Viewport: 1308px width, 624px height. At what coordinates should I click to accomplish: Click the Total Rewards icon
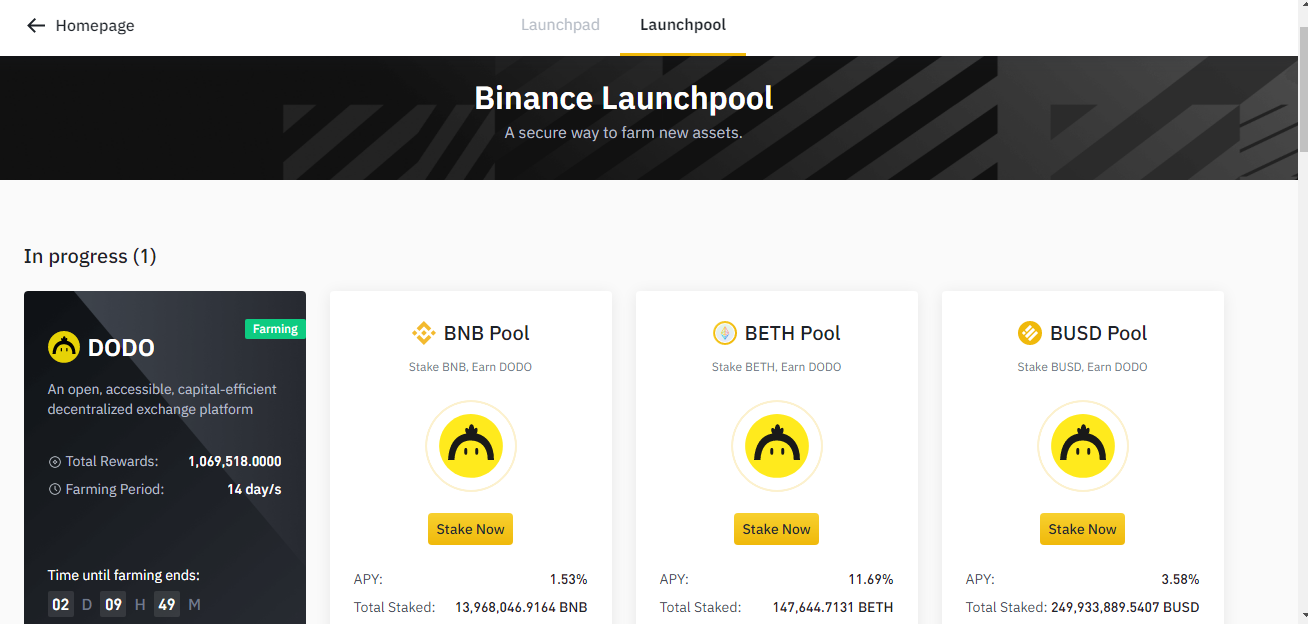pos(55,462)
